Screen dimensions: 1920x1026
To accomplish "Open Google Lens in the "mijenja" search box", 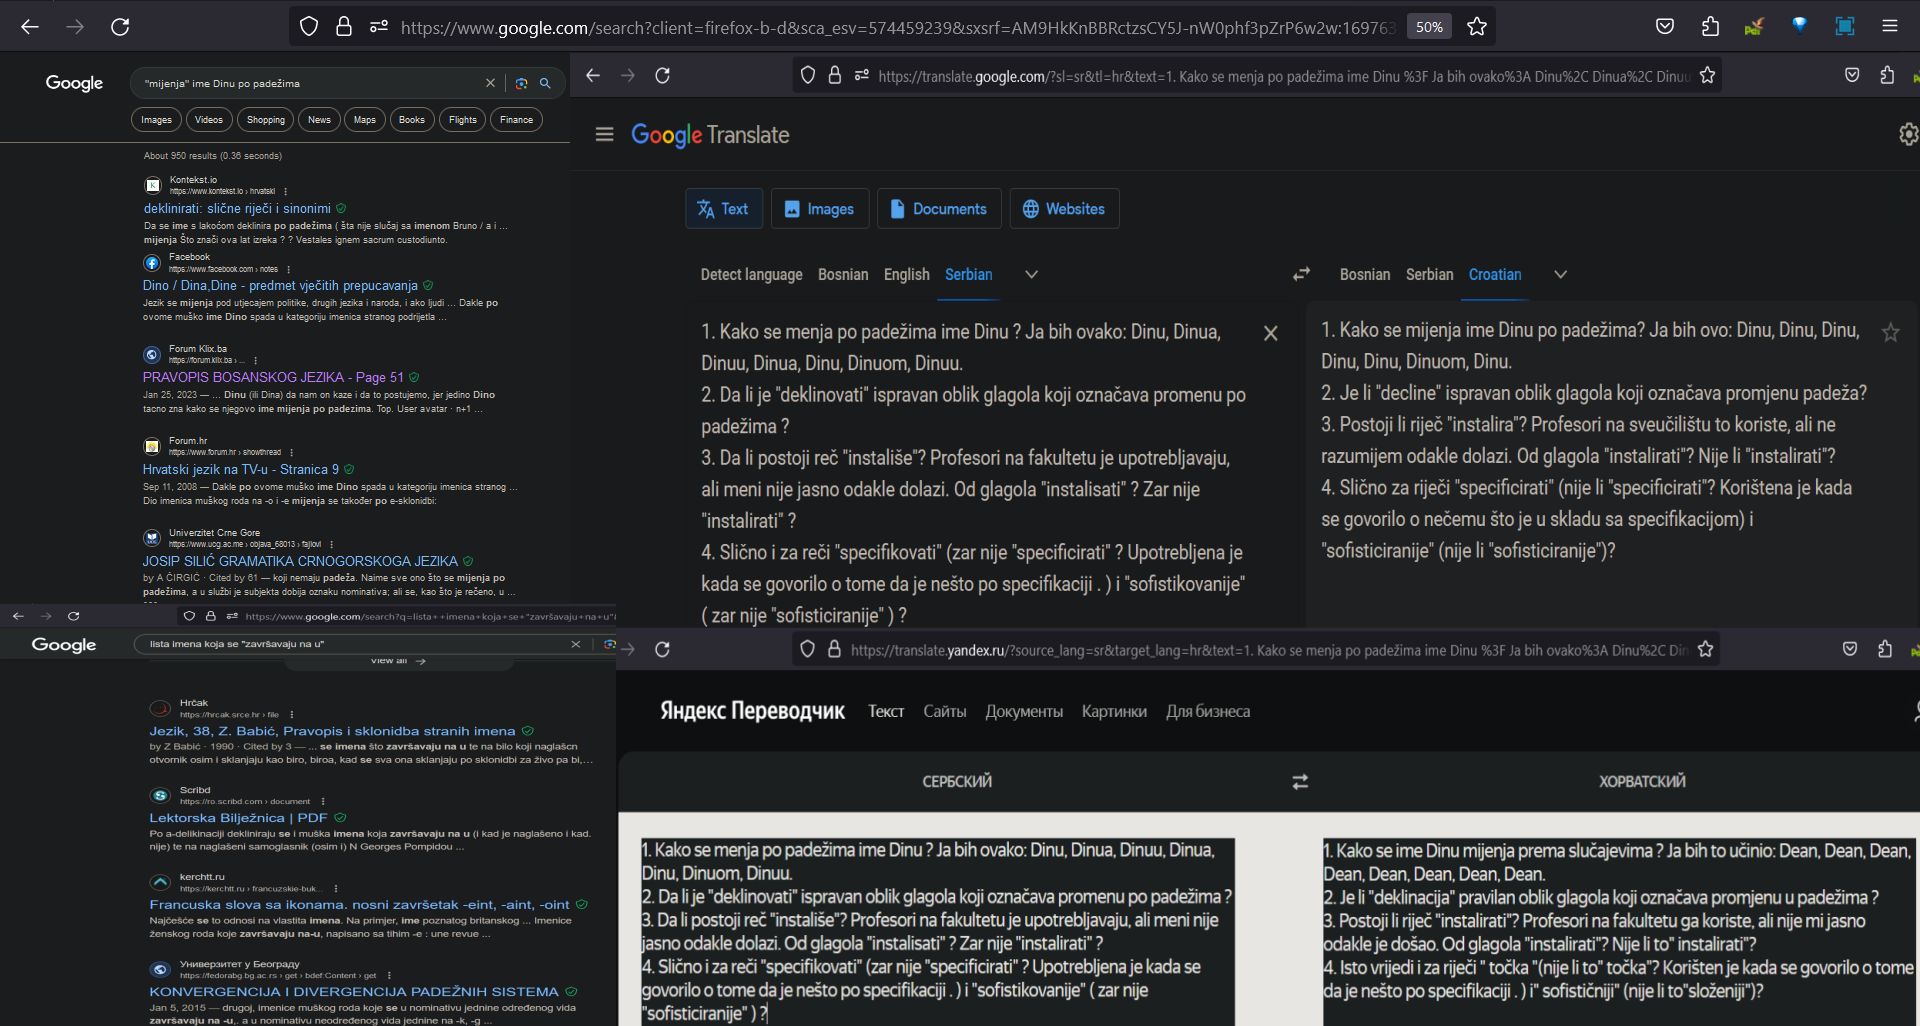I will pyautogui.click(x=521, y=83).
